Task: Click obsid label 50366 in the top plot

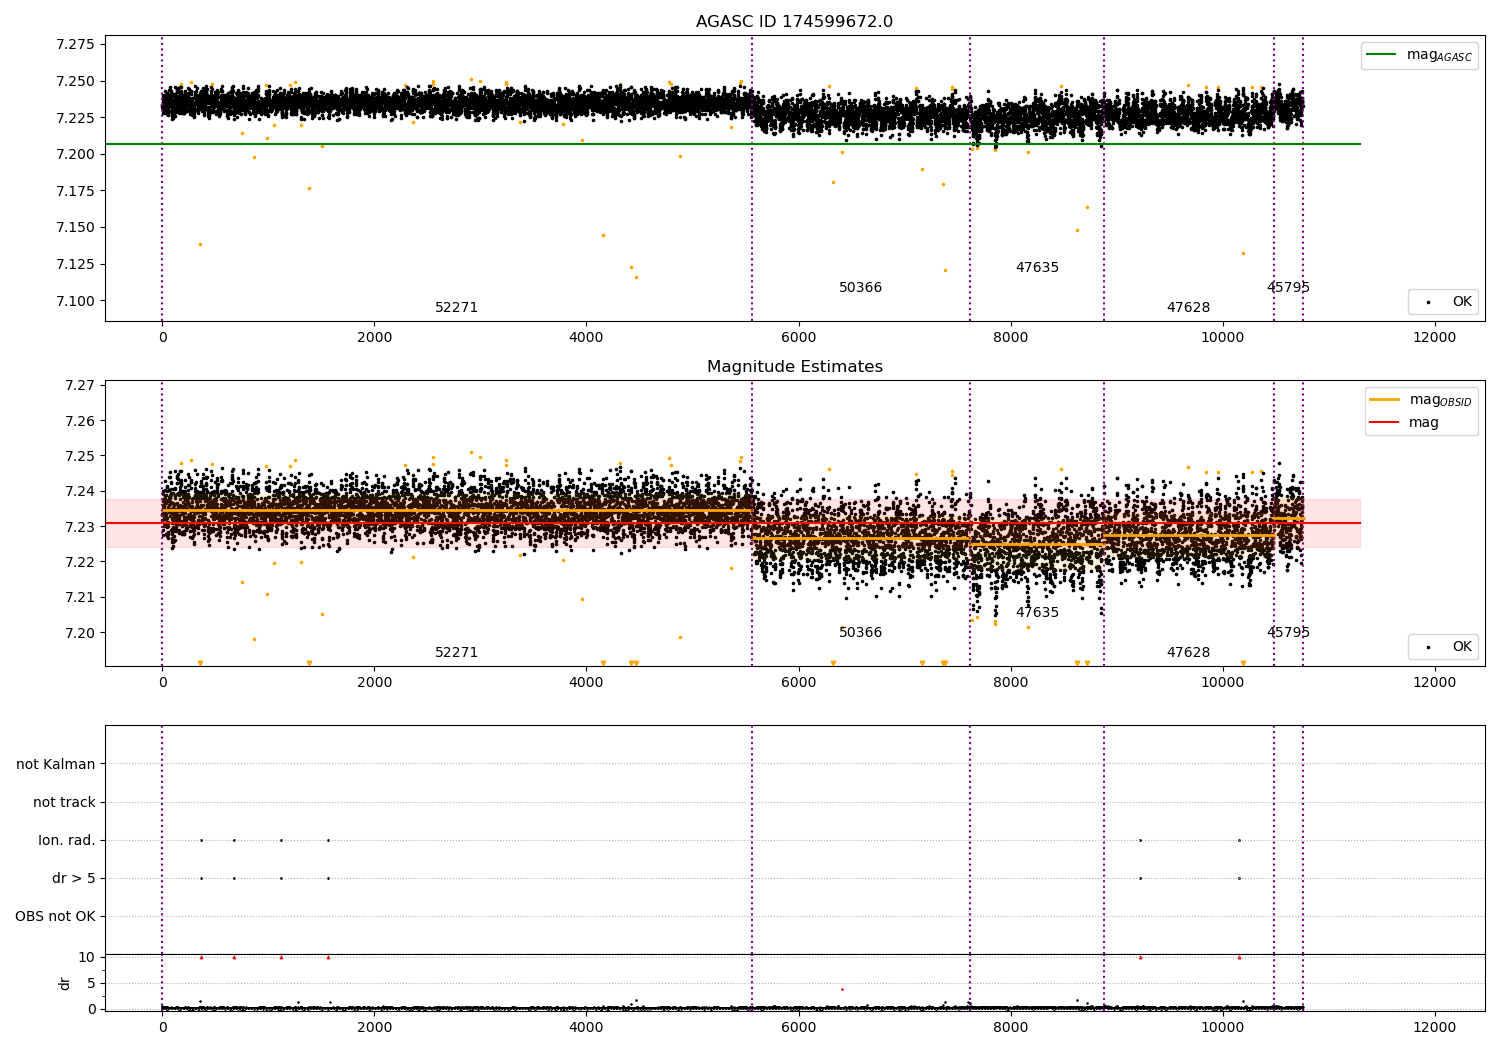Action: click(x=860, y=288)
